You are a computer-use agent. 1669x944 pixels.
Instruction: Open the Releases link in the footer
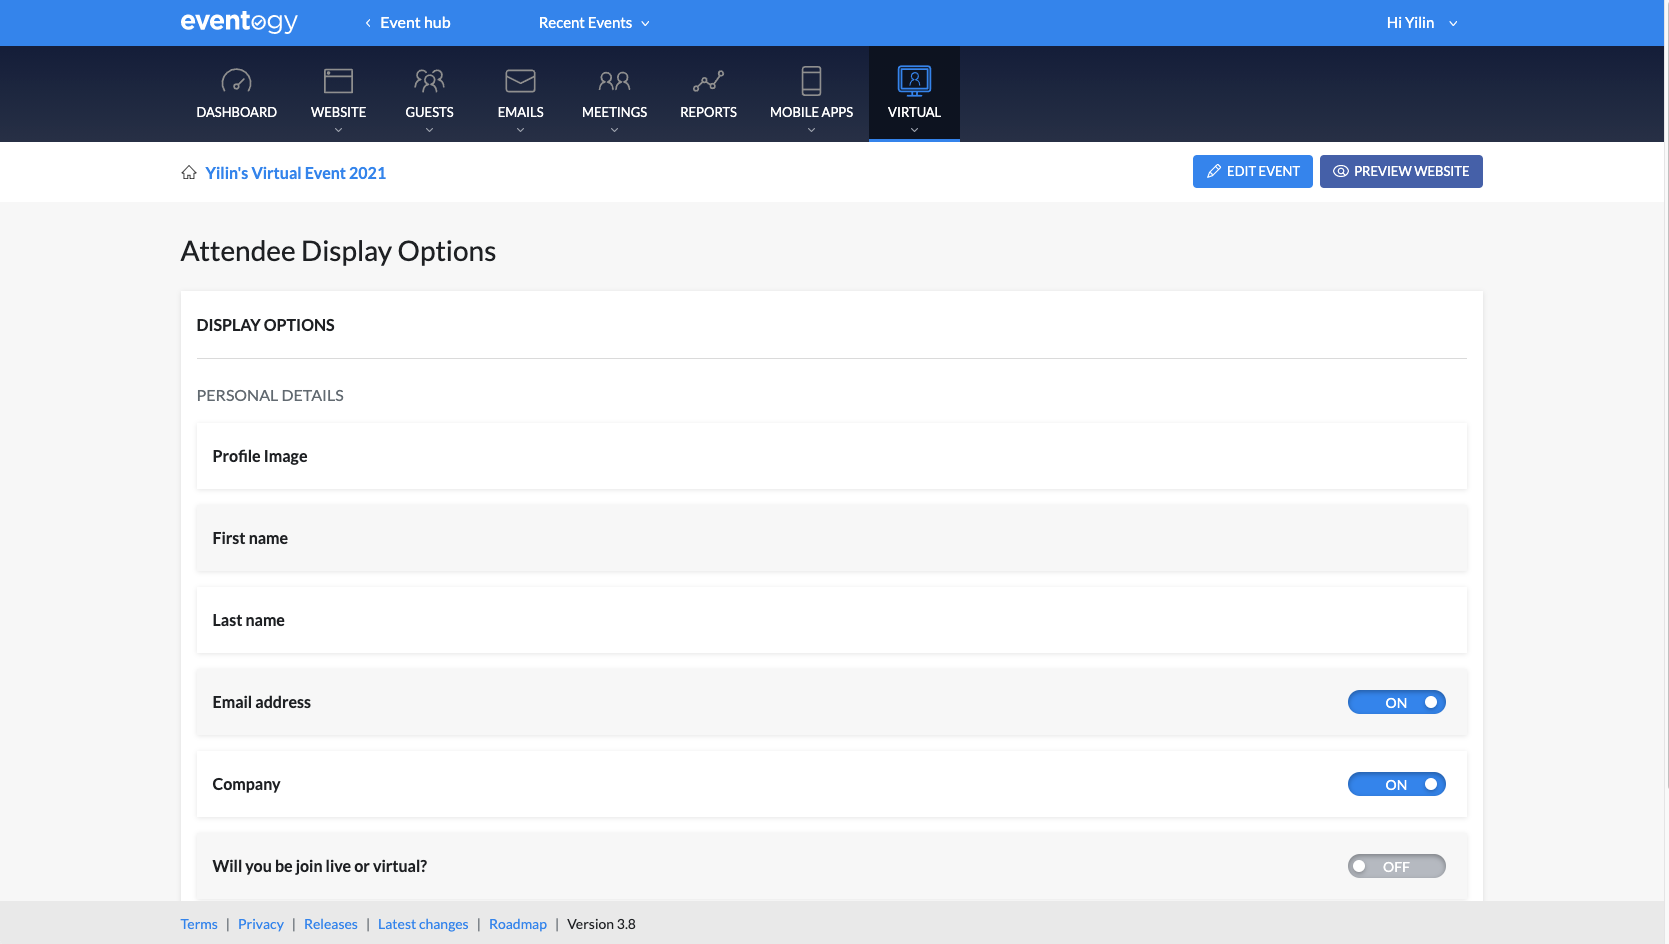pos(330,923)
